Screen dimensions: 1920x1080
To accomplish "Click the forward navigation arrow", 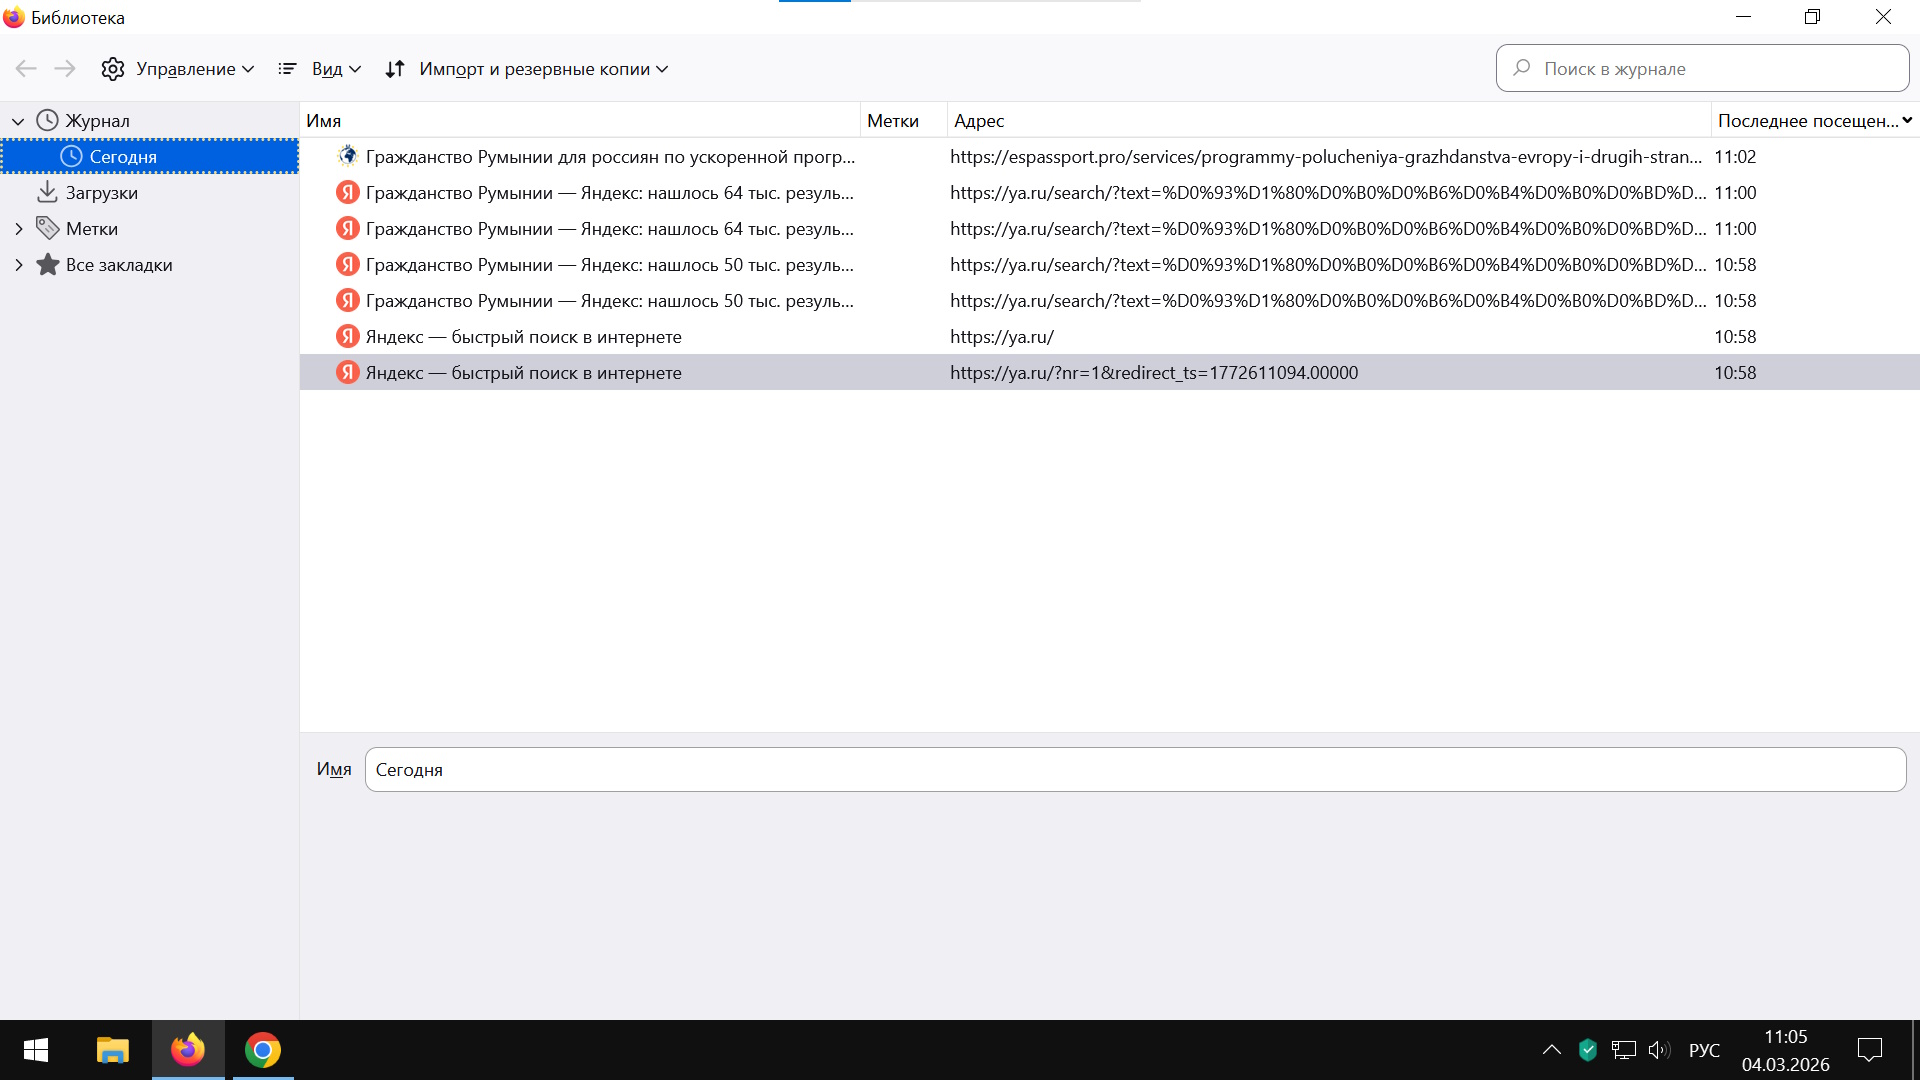I will 65,69.
